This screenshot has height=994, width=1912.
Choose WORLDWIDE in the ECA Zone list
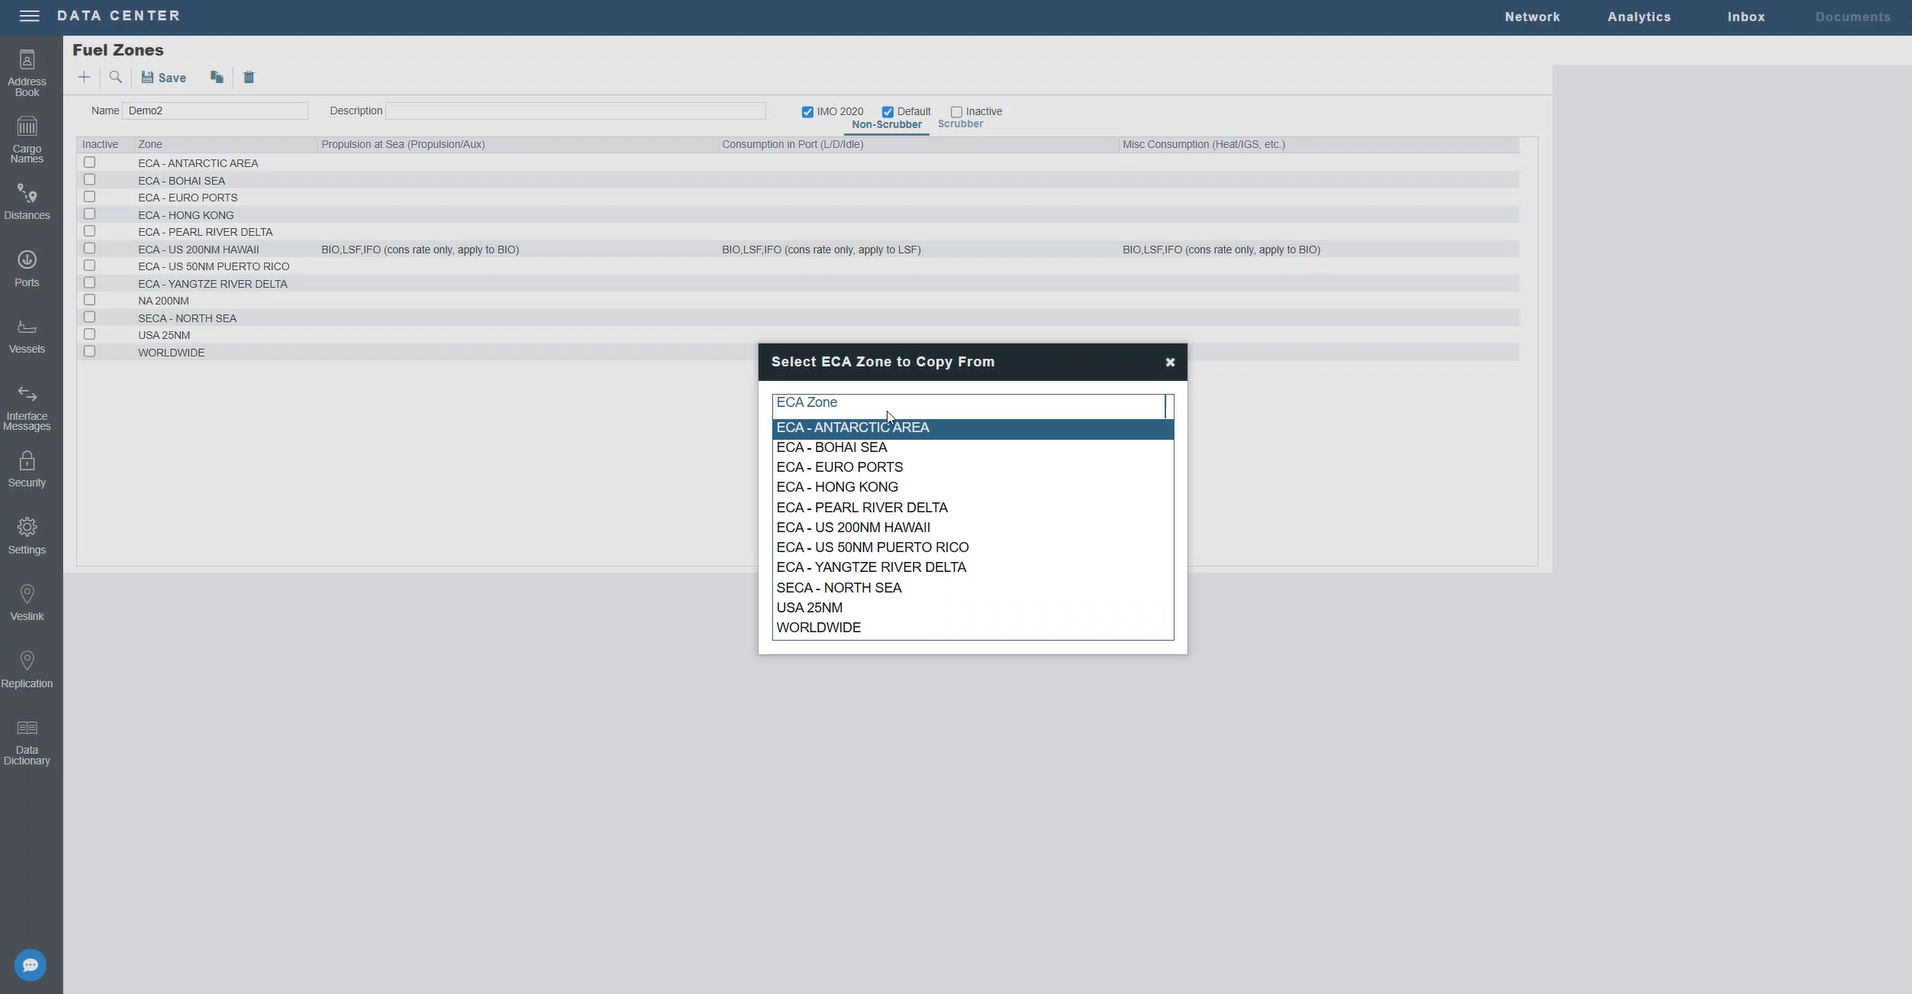(819, 627)
